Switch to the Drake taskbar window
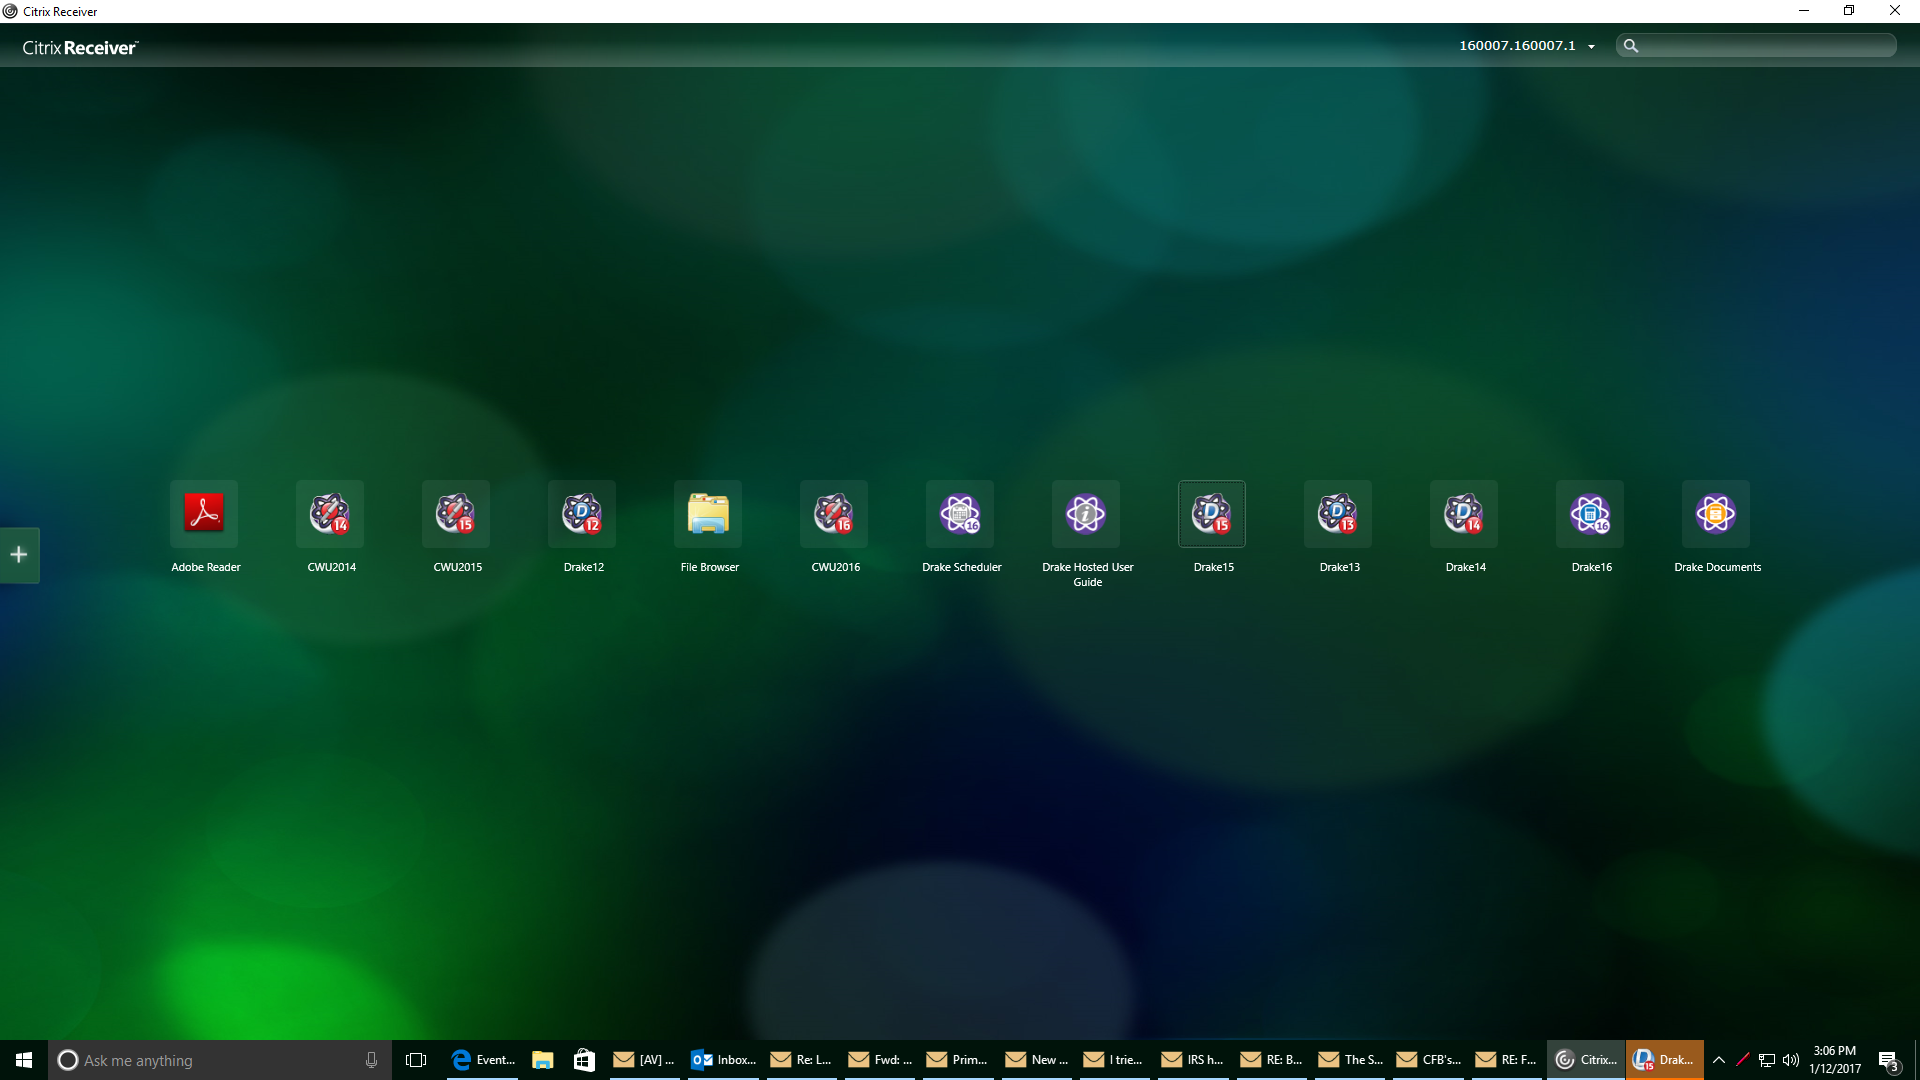 click(x=1664, y=1060)
